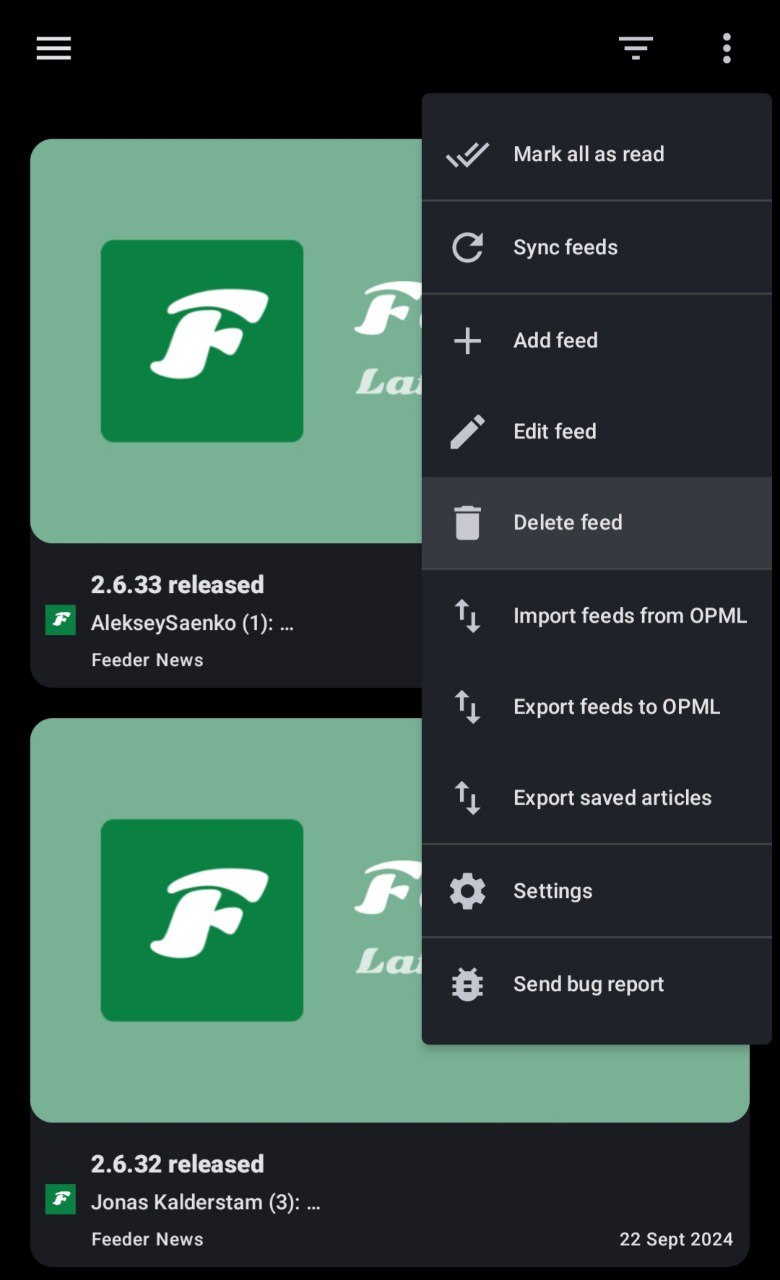Viewport: 780px width, 1280px height.
Task: Select Export feeds to OPML
Action: tap(616, 707)
